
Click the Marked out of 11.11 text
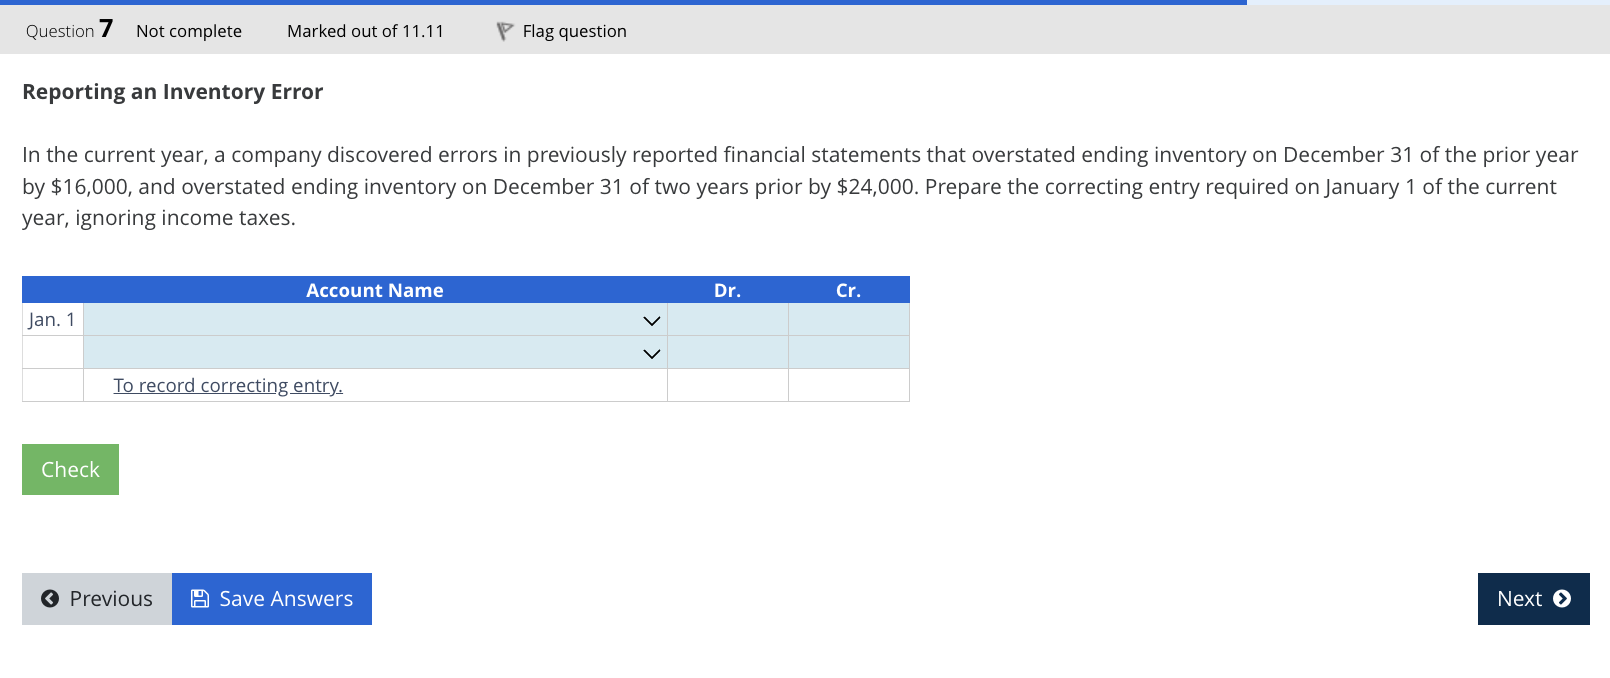coord(365,31)
